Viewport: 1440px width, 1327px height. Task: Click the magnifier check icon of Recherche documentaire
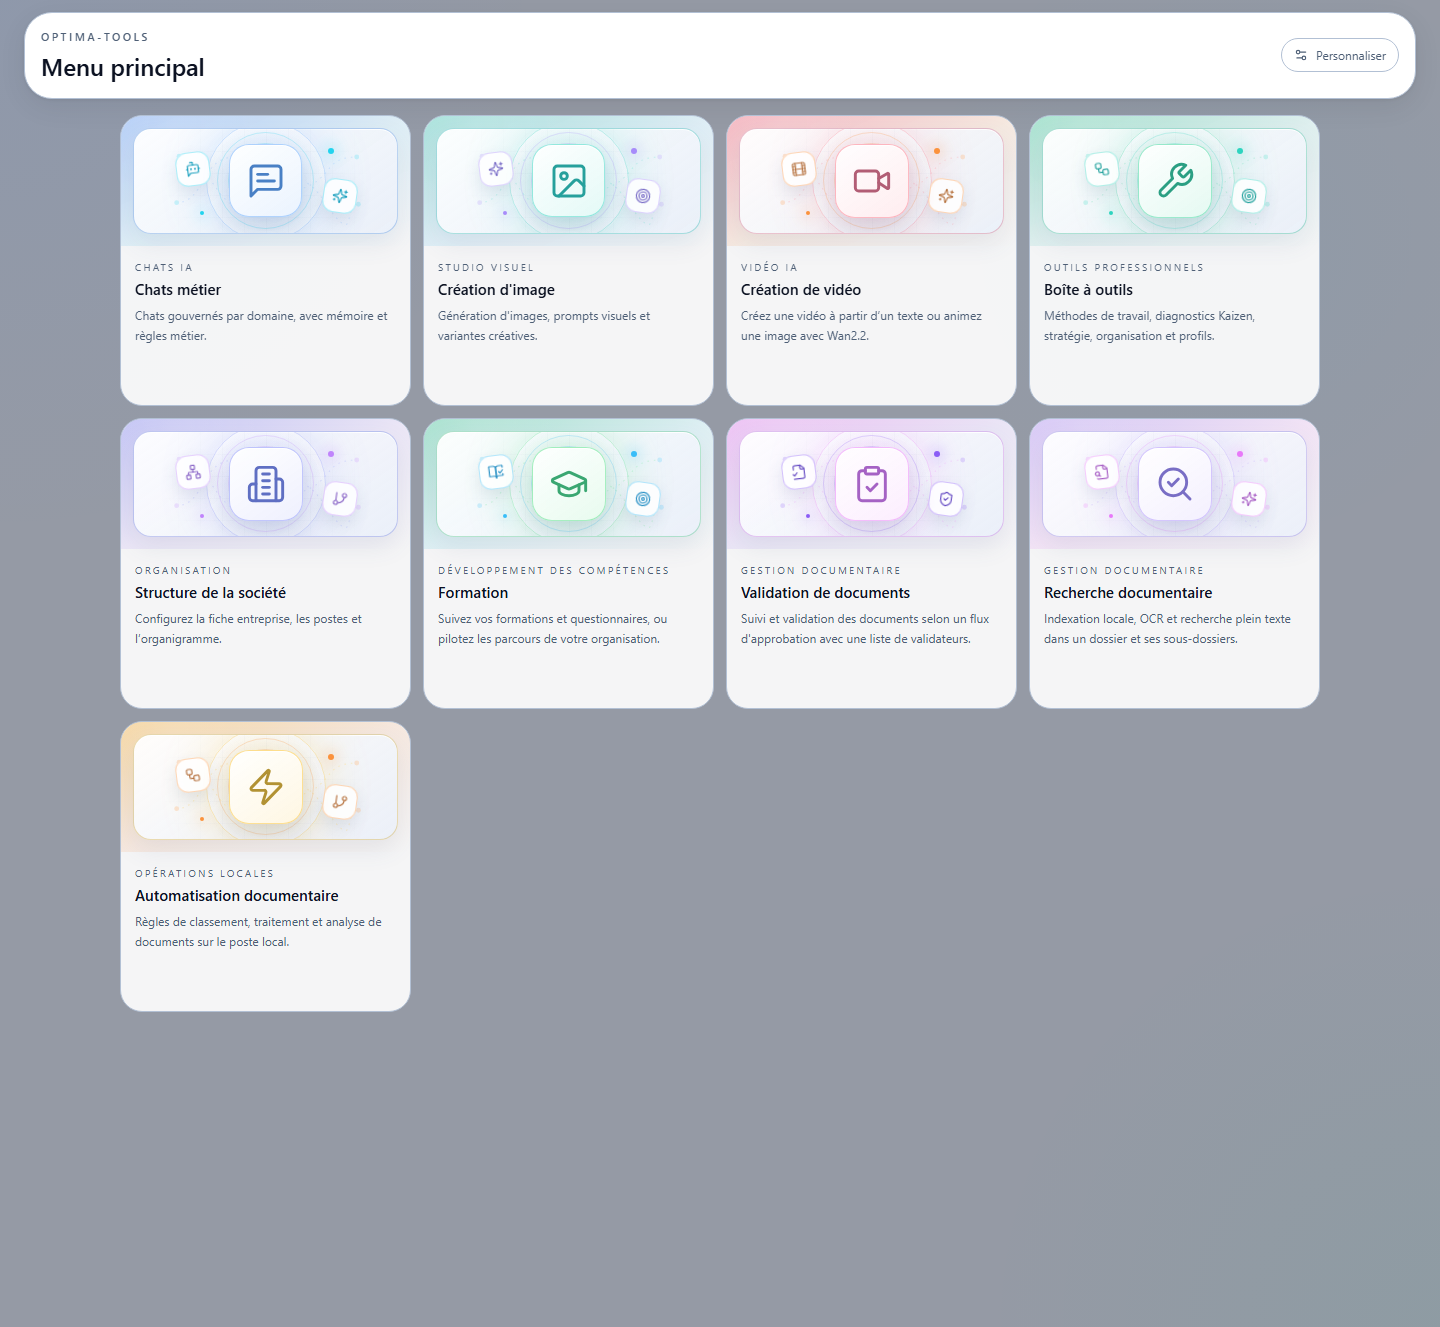(x=1175, y=484)
